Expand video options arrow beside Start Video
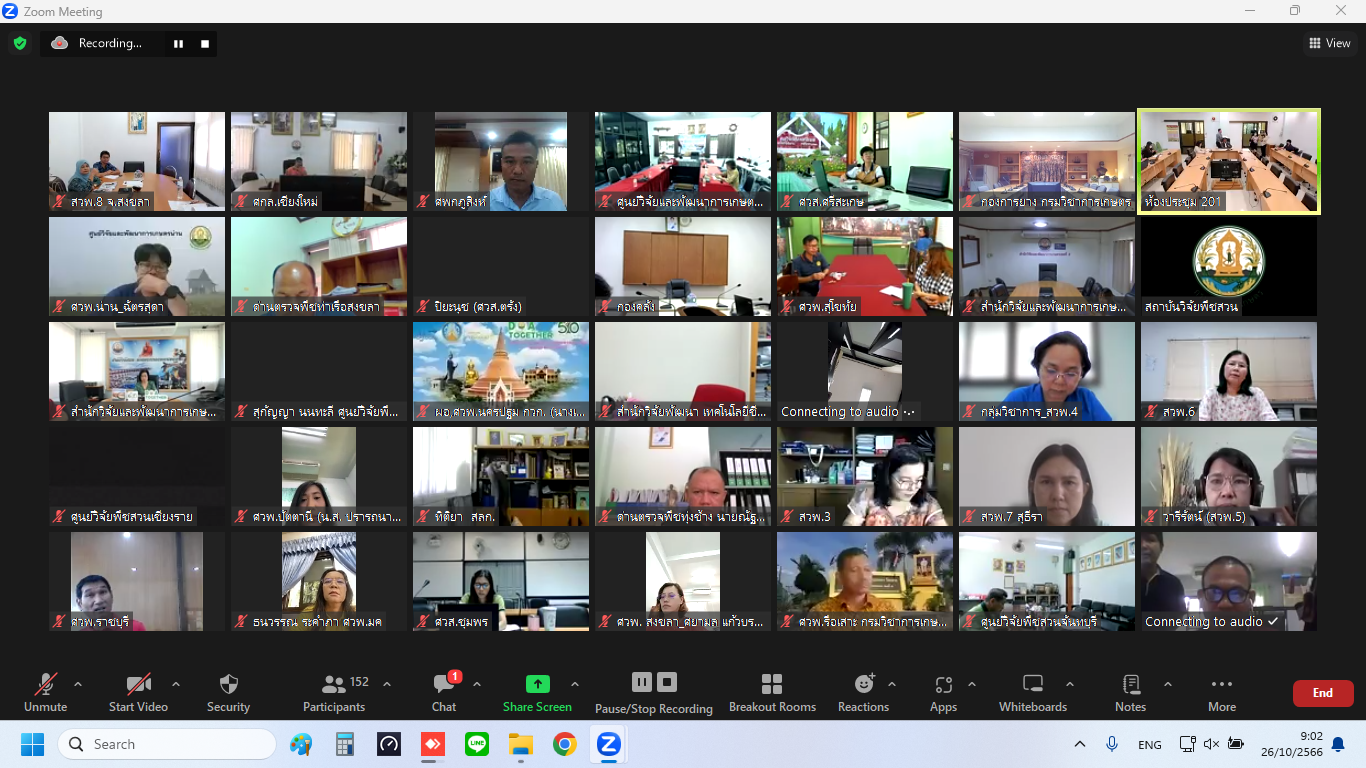This screenshot has width=1366, height=768. tap(176, 684)
